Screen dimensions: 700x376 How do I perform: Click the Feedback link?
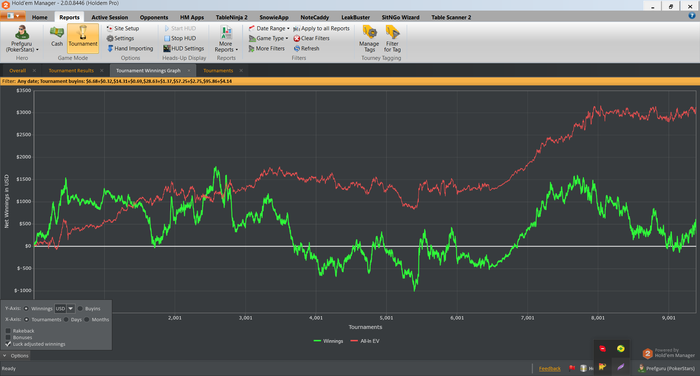[550, 368]
